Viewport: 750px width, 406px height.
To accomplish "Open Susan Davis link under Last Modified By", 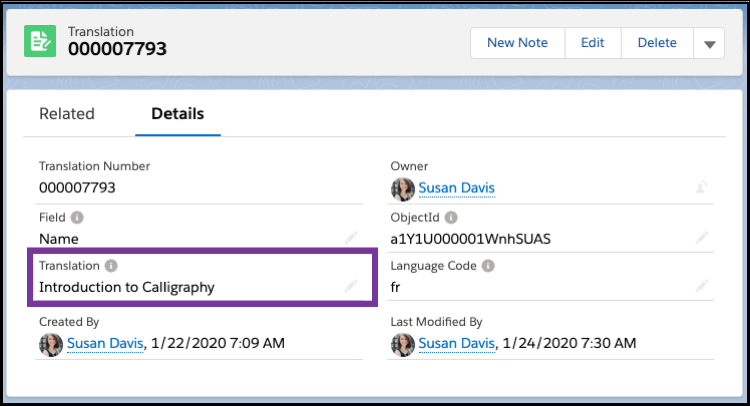I will [456, 343].
